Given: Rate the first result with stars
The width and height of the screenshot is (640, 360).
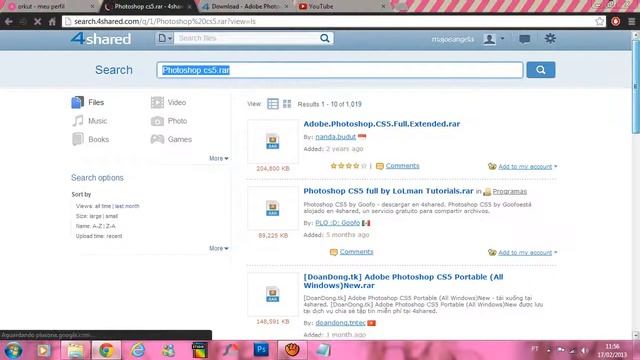Looking at the screenshot, I should click(348, 166).
